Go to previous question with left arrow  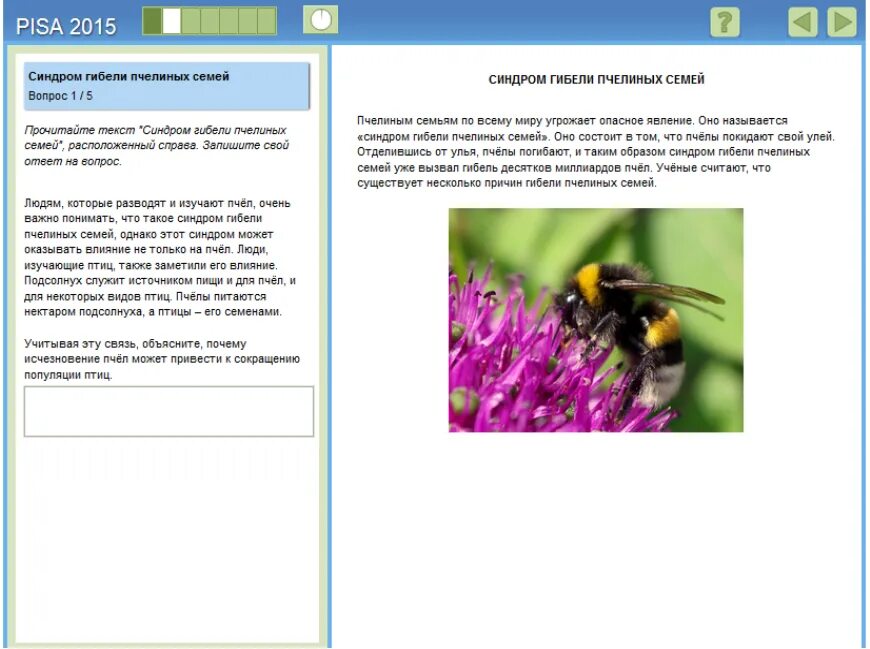click(x=802, y=23)
